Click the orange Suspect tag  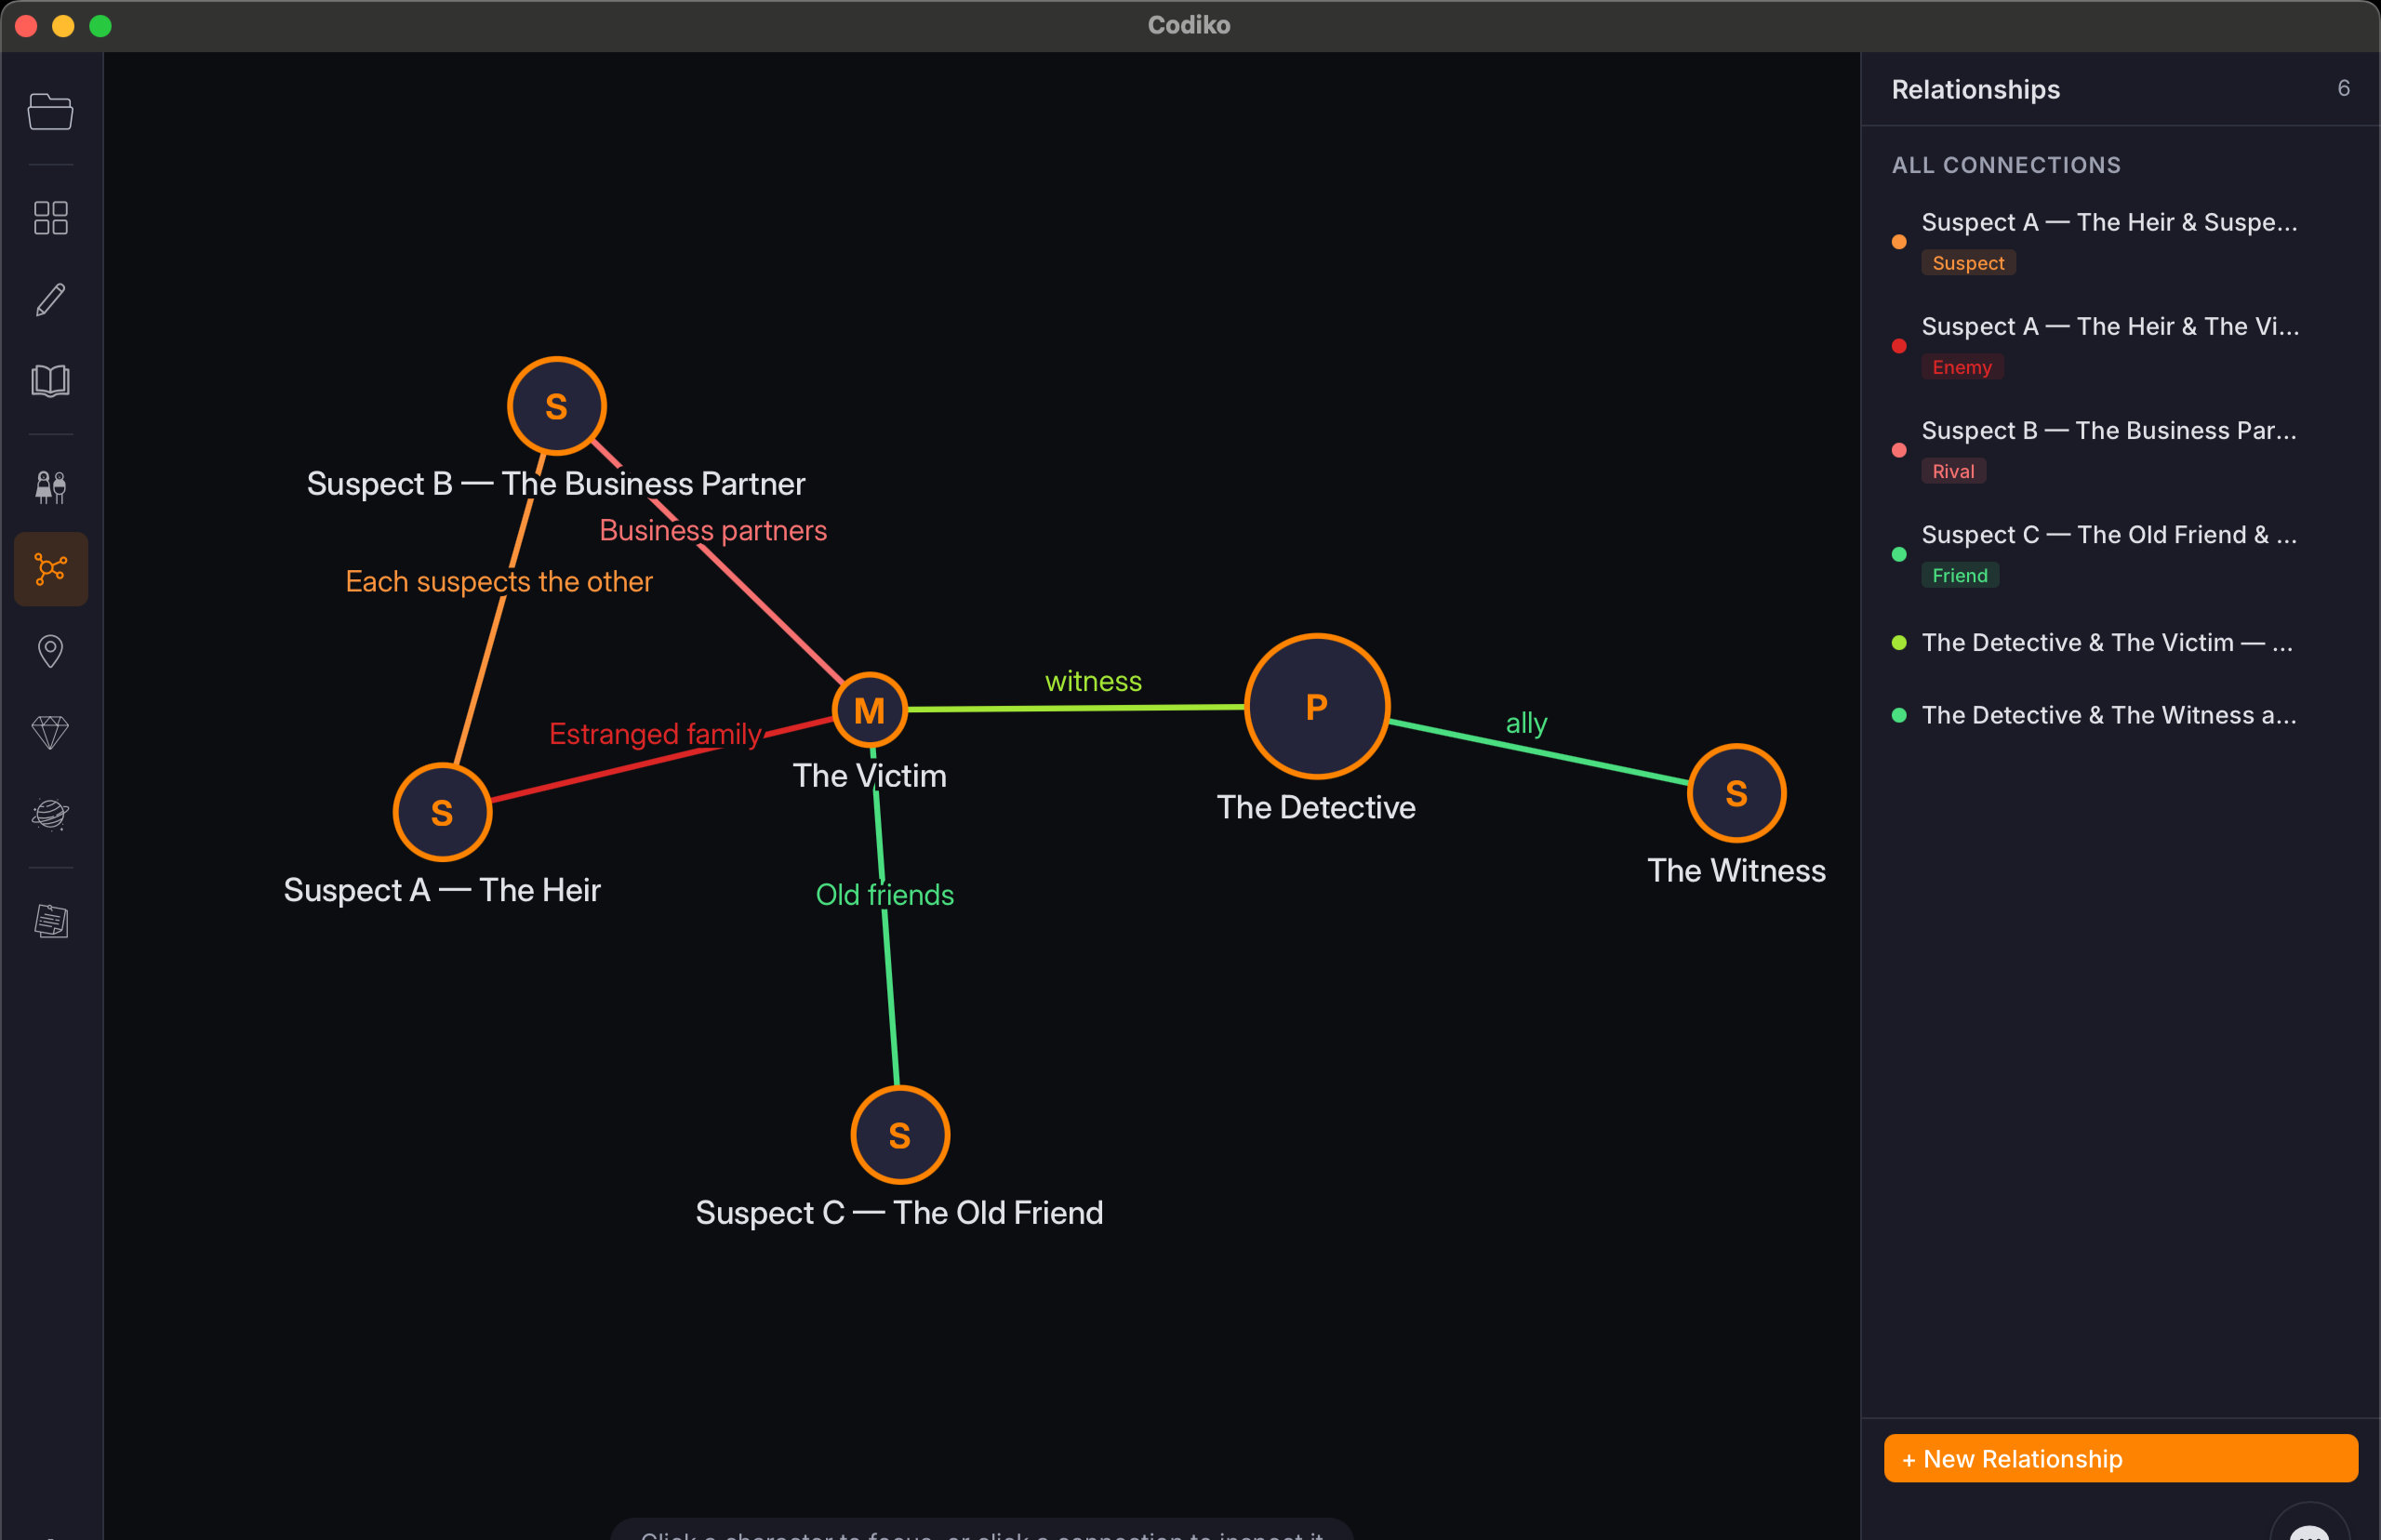click(1967, 263)
